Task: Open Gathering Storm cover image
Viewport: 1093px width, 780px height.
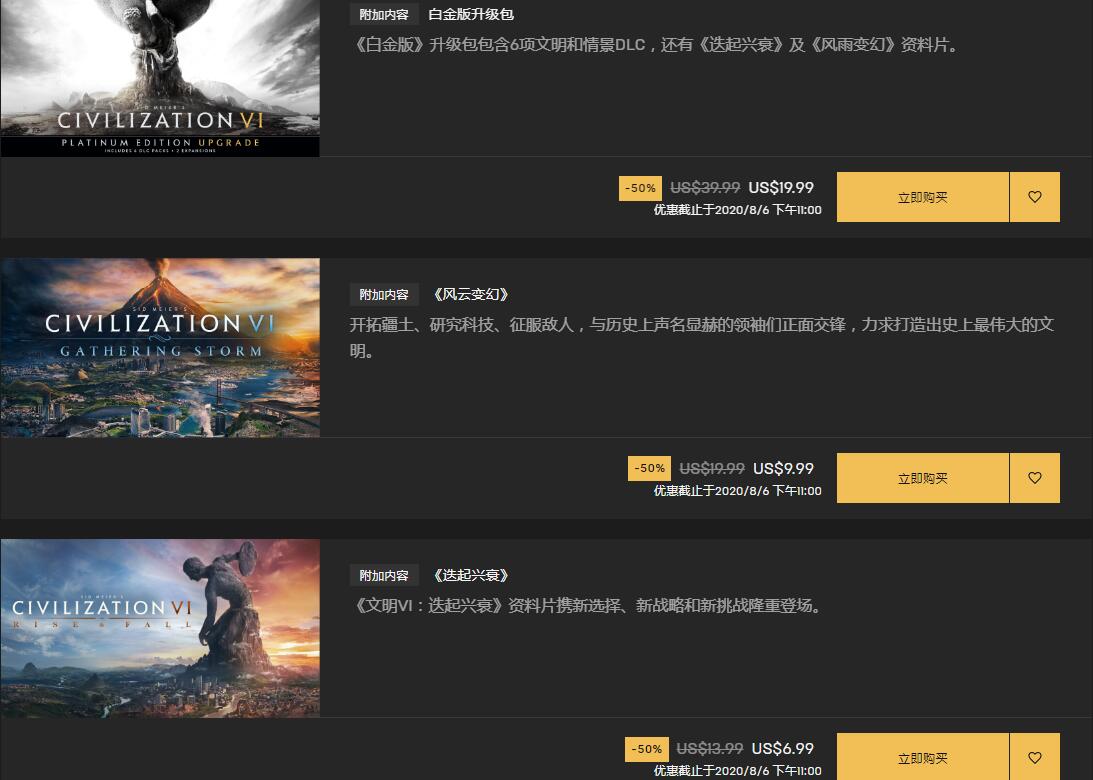Action: tap(160, 348)
